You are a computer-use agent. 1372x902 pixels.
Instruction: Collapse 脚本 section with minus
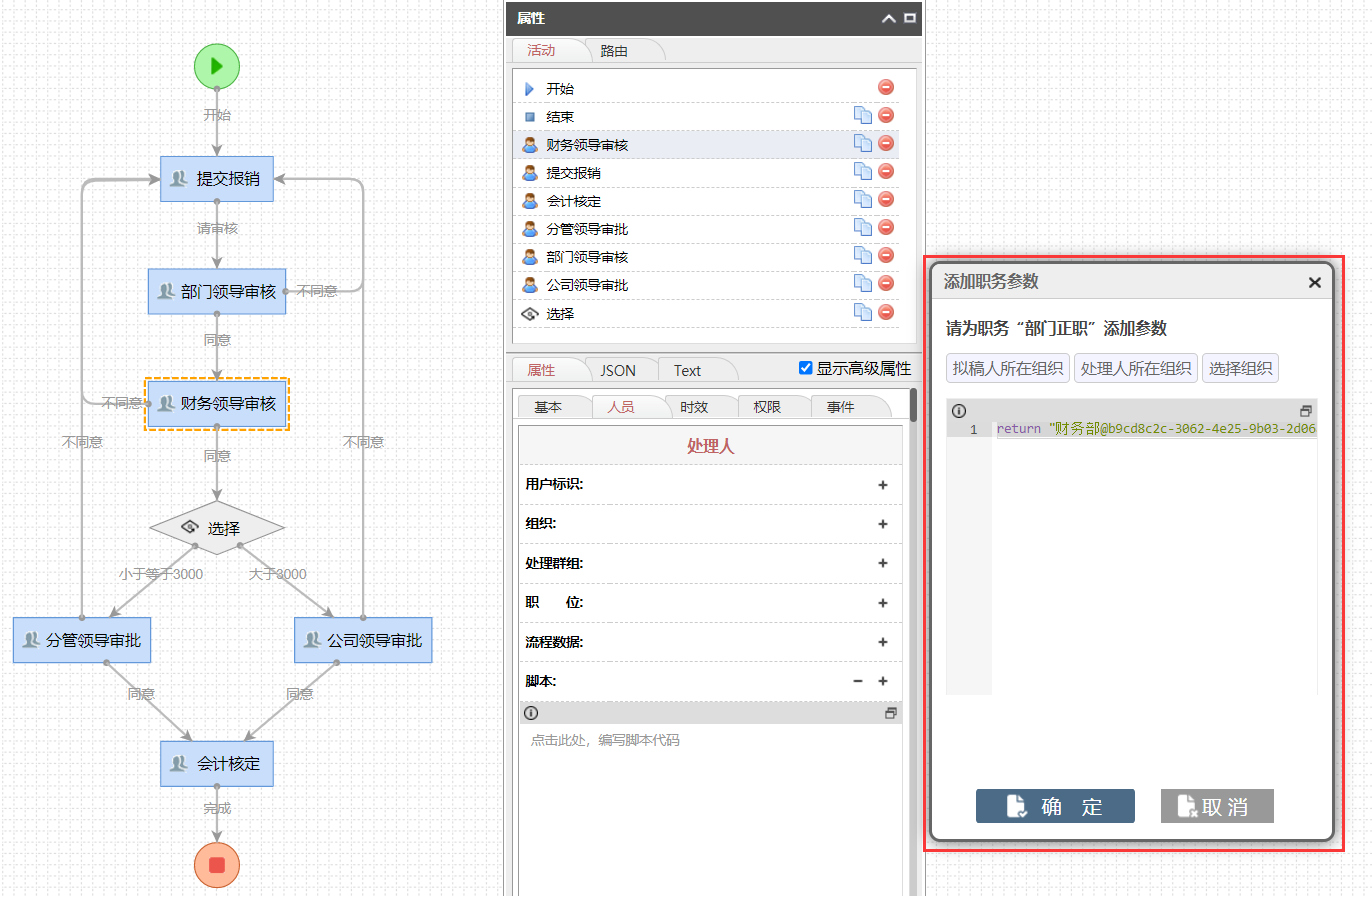(858, 681)
